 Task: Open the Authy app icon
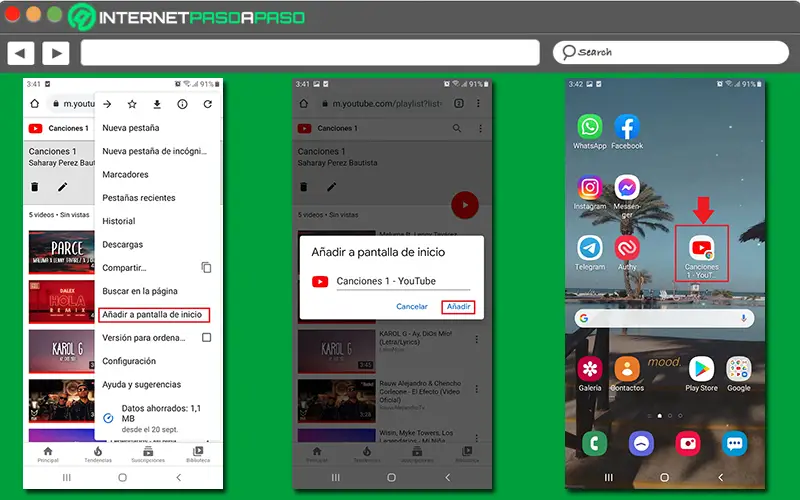(627, 248)
